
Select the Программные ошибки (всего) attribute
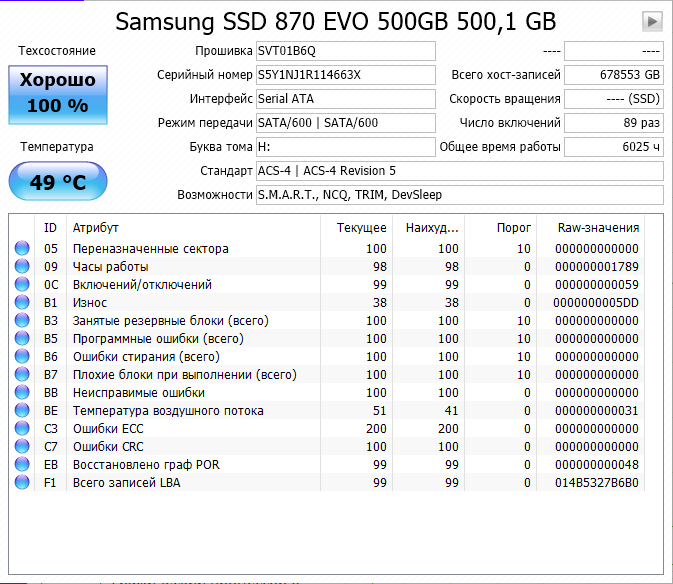pos(158,339)
